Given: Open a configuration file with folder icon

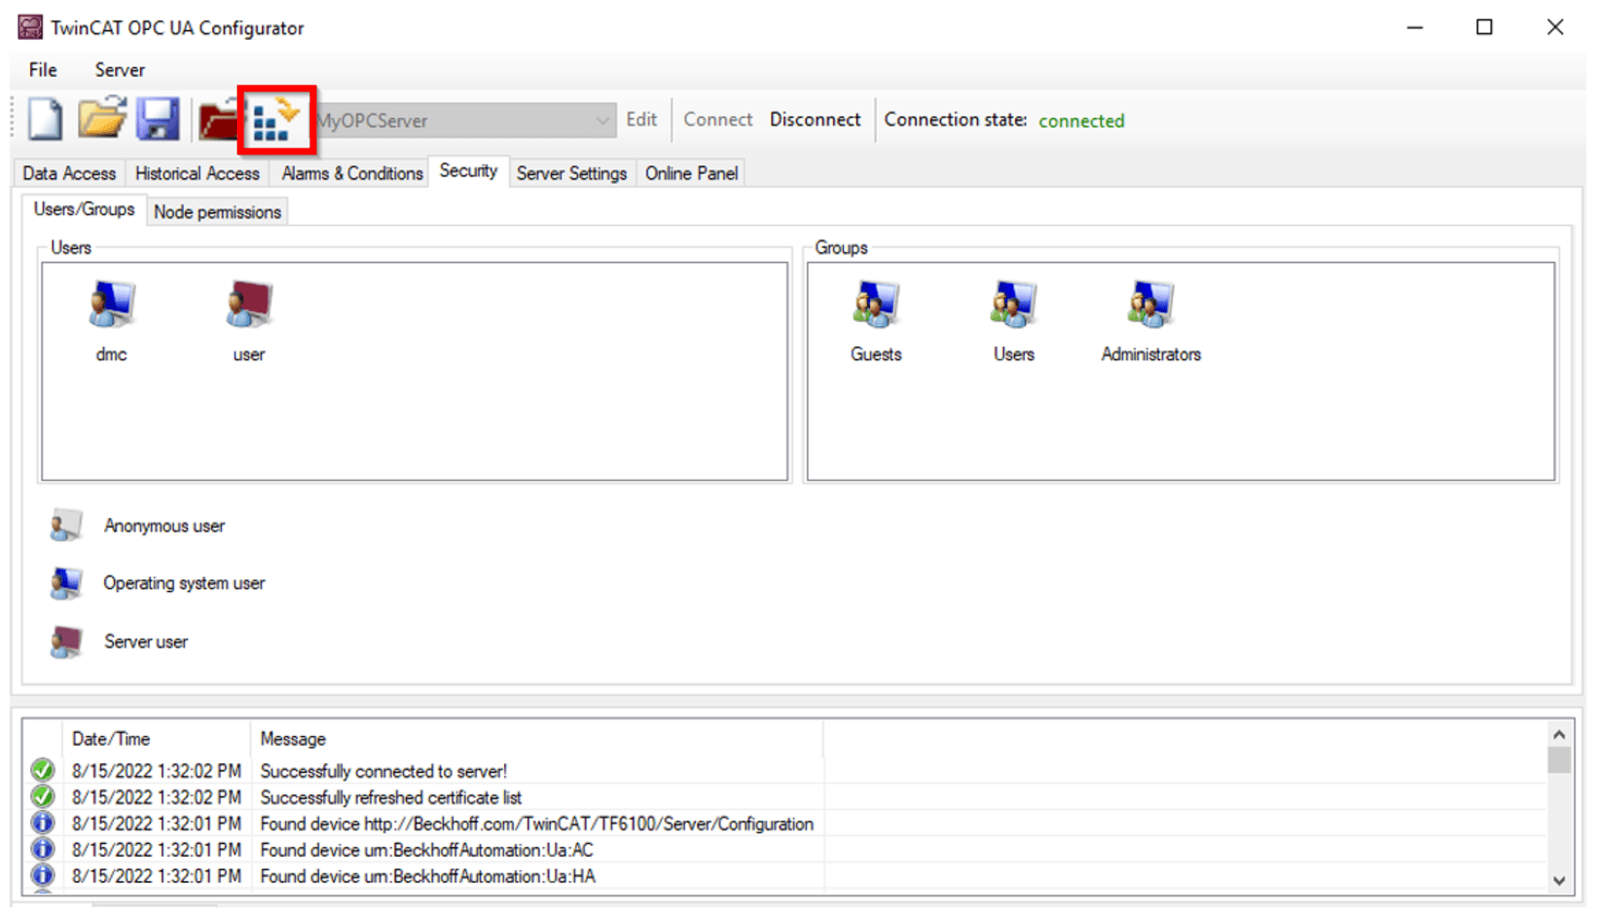Looking at the screenshot, I should click(102, 118).
